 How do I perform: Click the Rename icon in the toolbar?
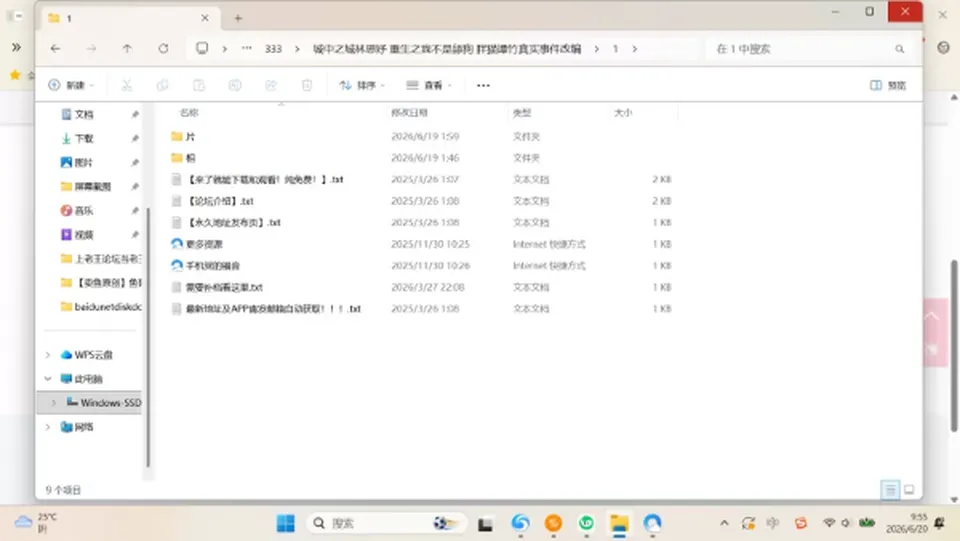click(234, 85)
